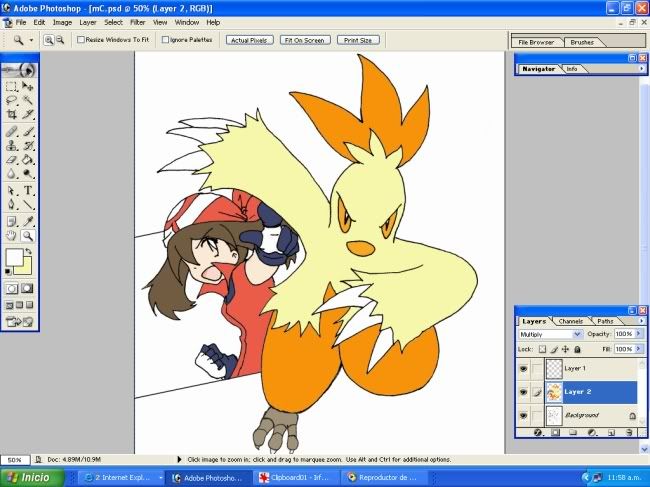The width and height of the screenshot is (650, 487).
Task: Select the Eyedropper tool
Action: click(x=28, y=220)
